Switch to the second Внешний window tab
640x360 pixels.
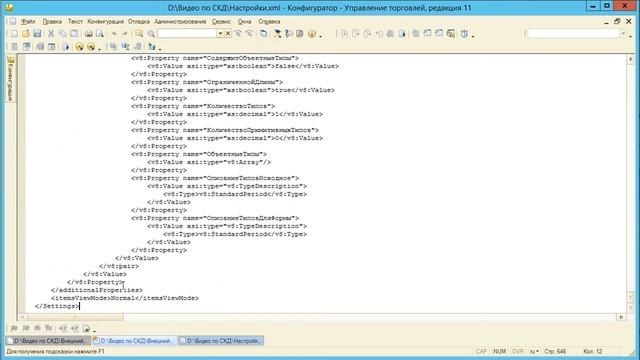pos(134,340)
